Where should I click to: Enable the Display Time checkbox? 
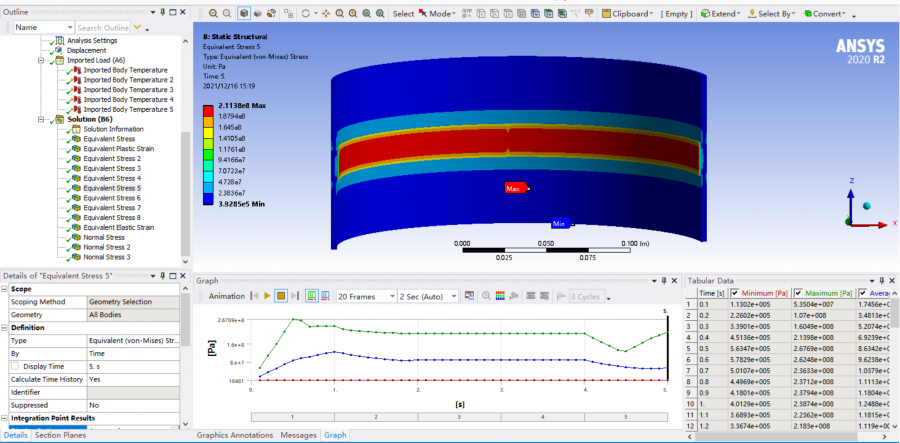coord(15,366)
